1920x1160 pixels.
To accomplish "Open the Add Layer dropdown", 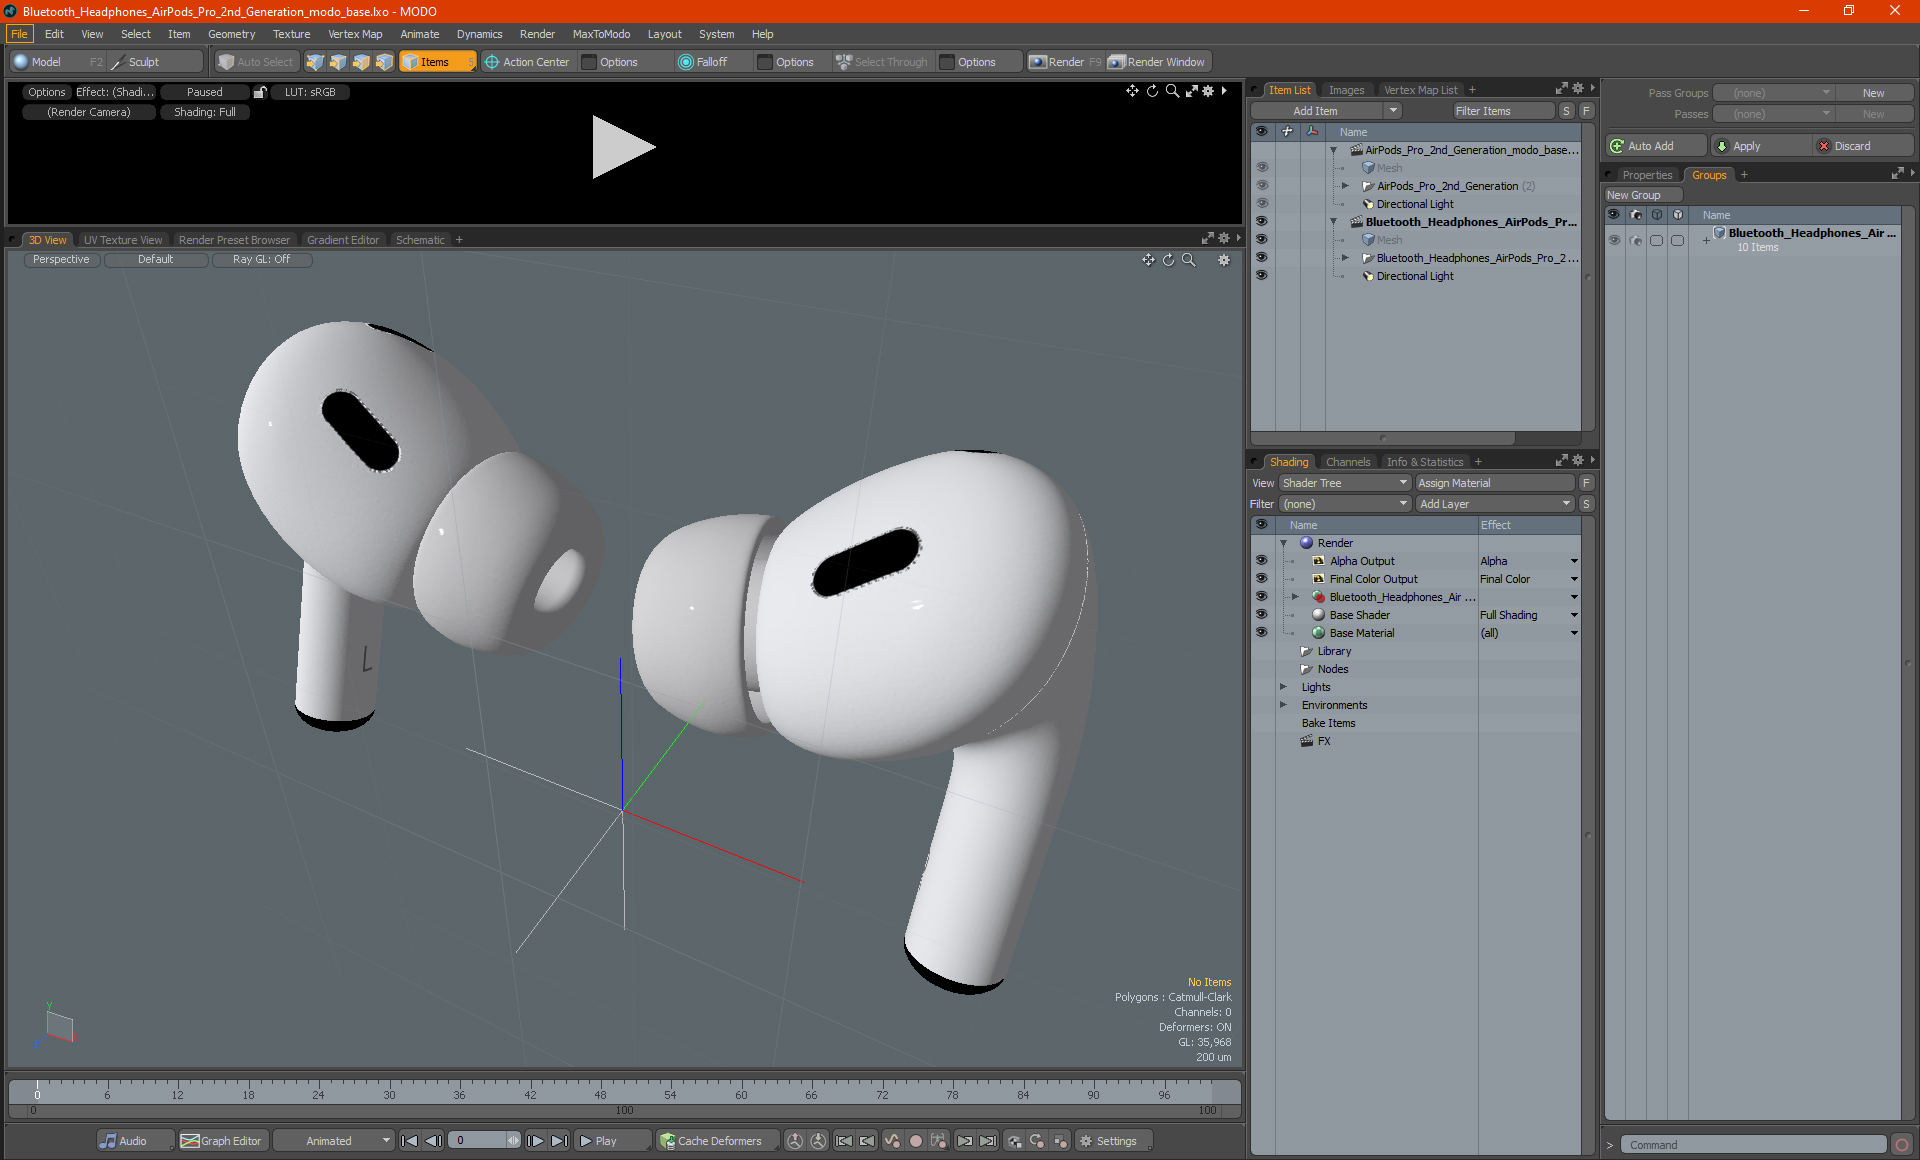I will pos(1495,504).
